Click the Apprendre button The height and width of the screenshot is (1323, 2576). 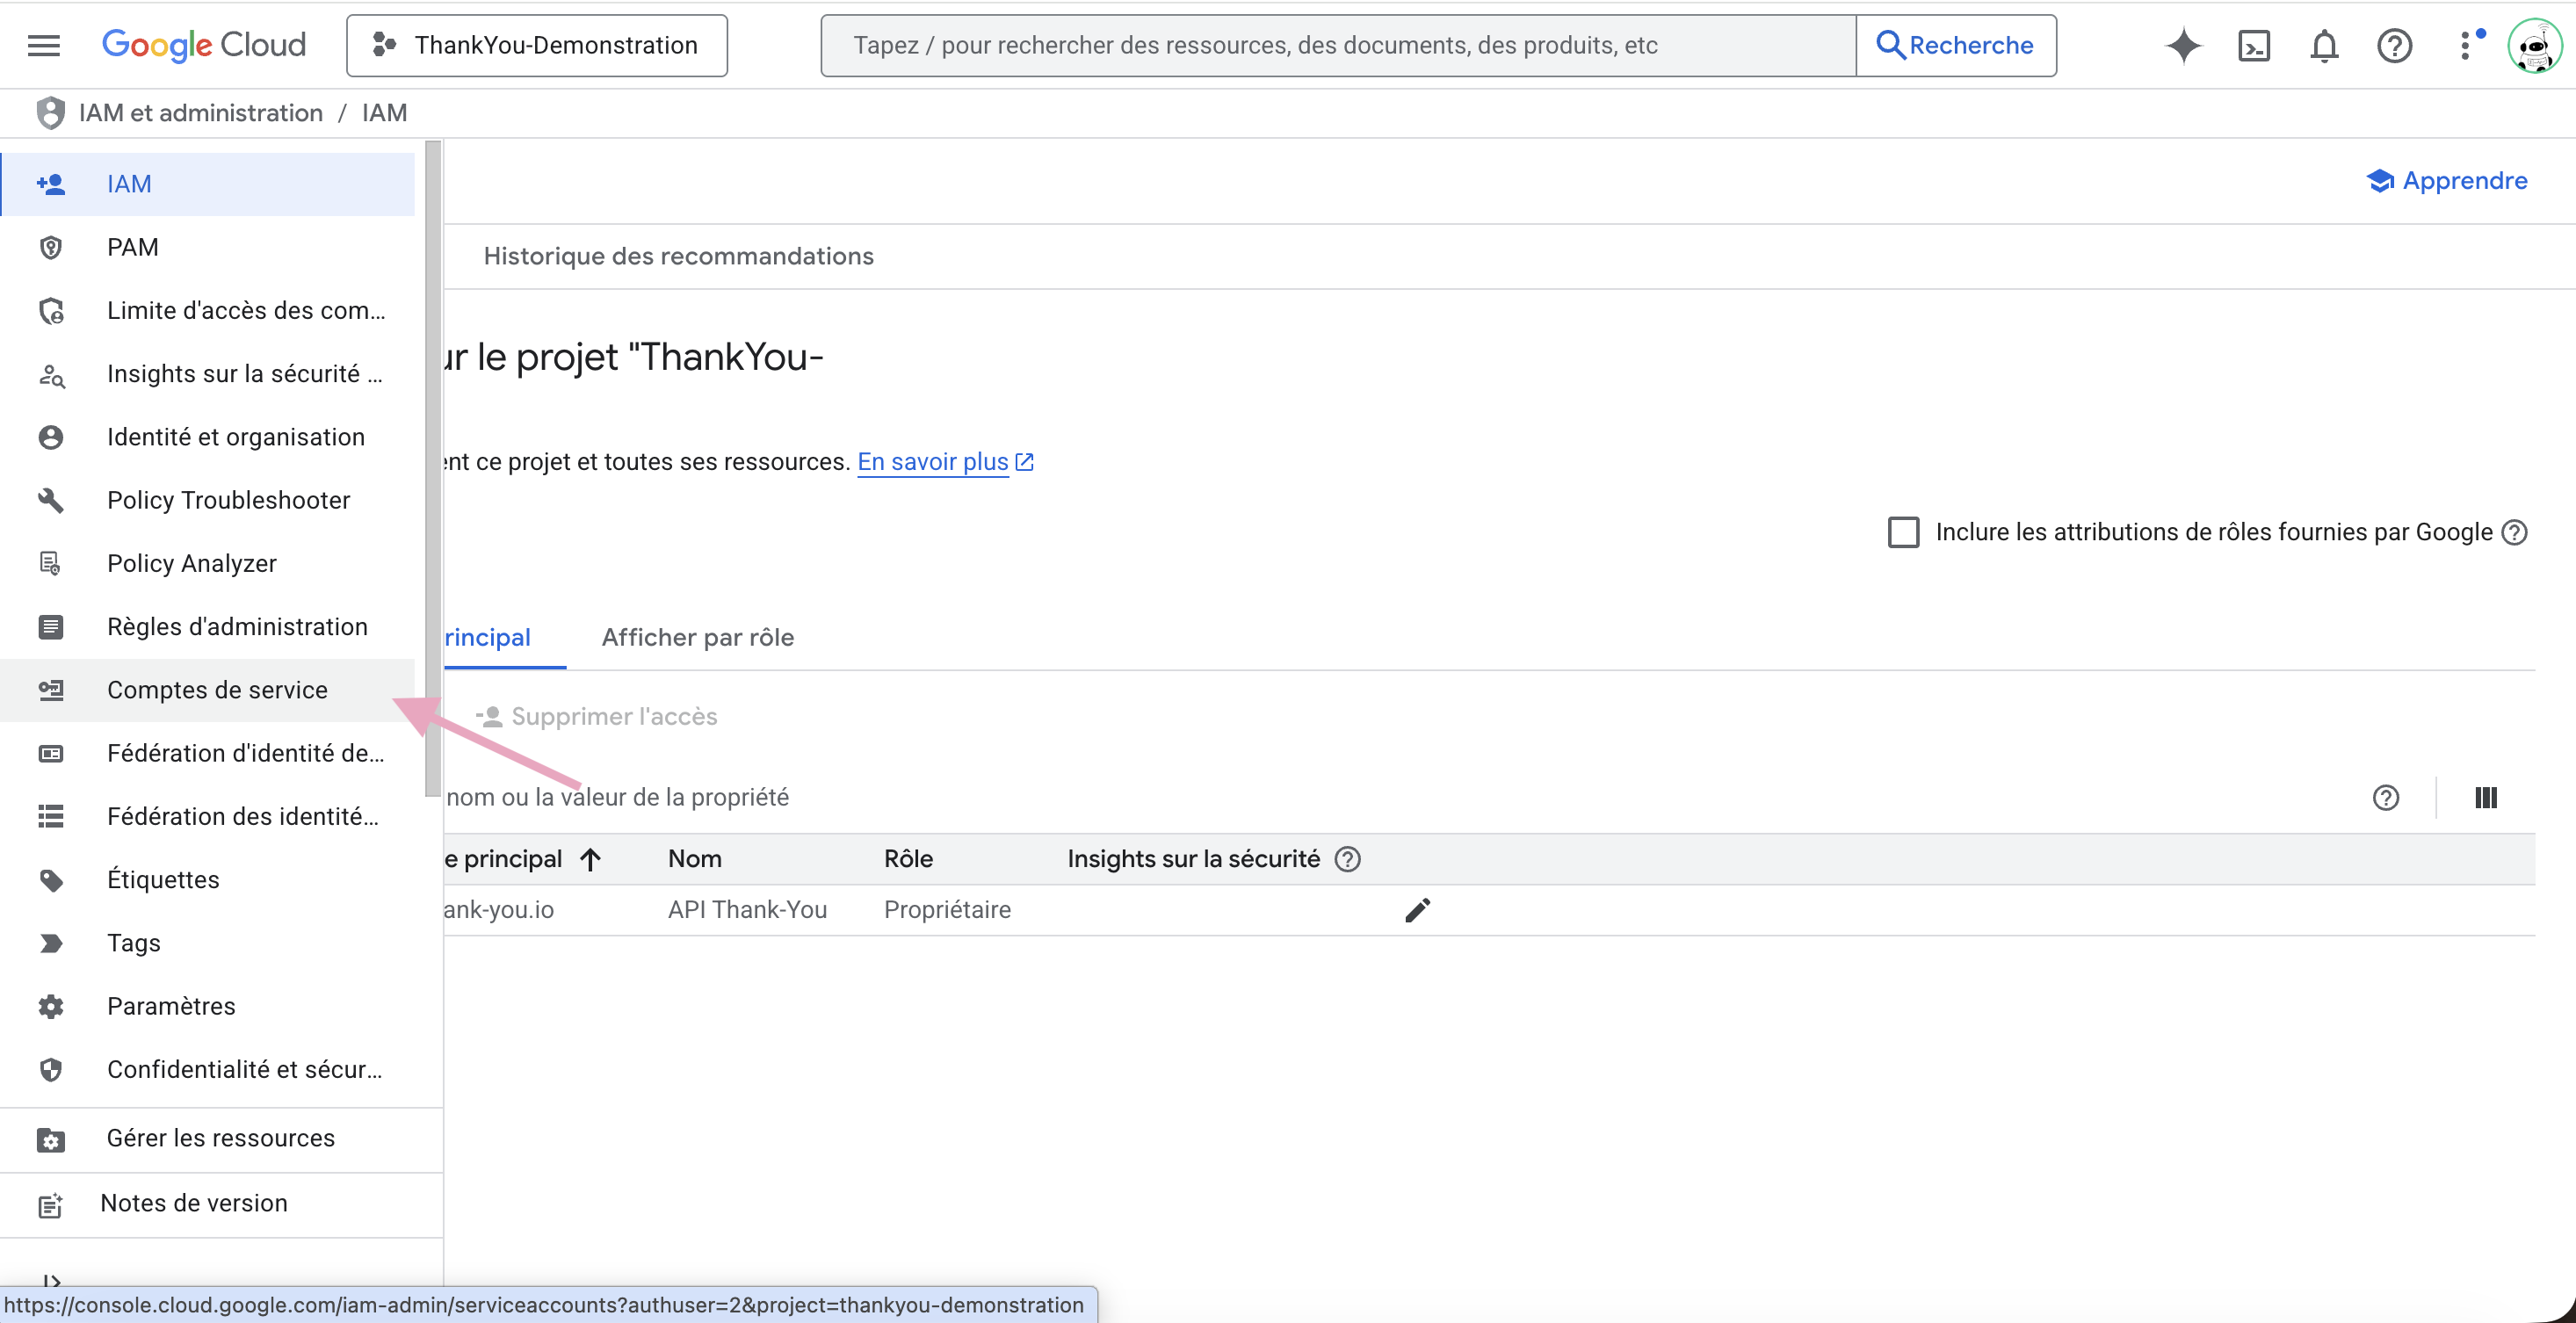[x=2447, y=181]
